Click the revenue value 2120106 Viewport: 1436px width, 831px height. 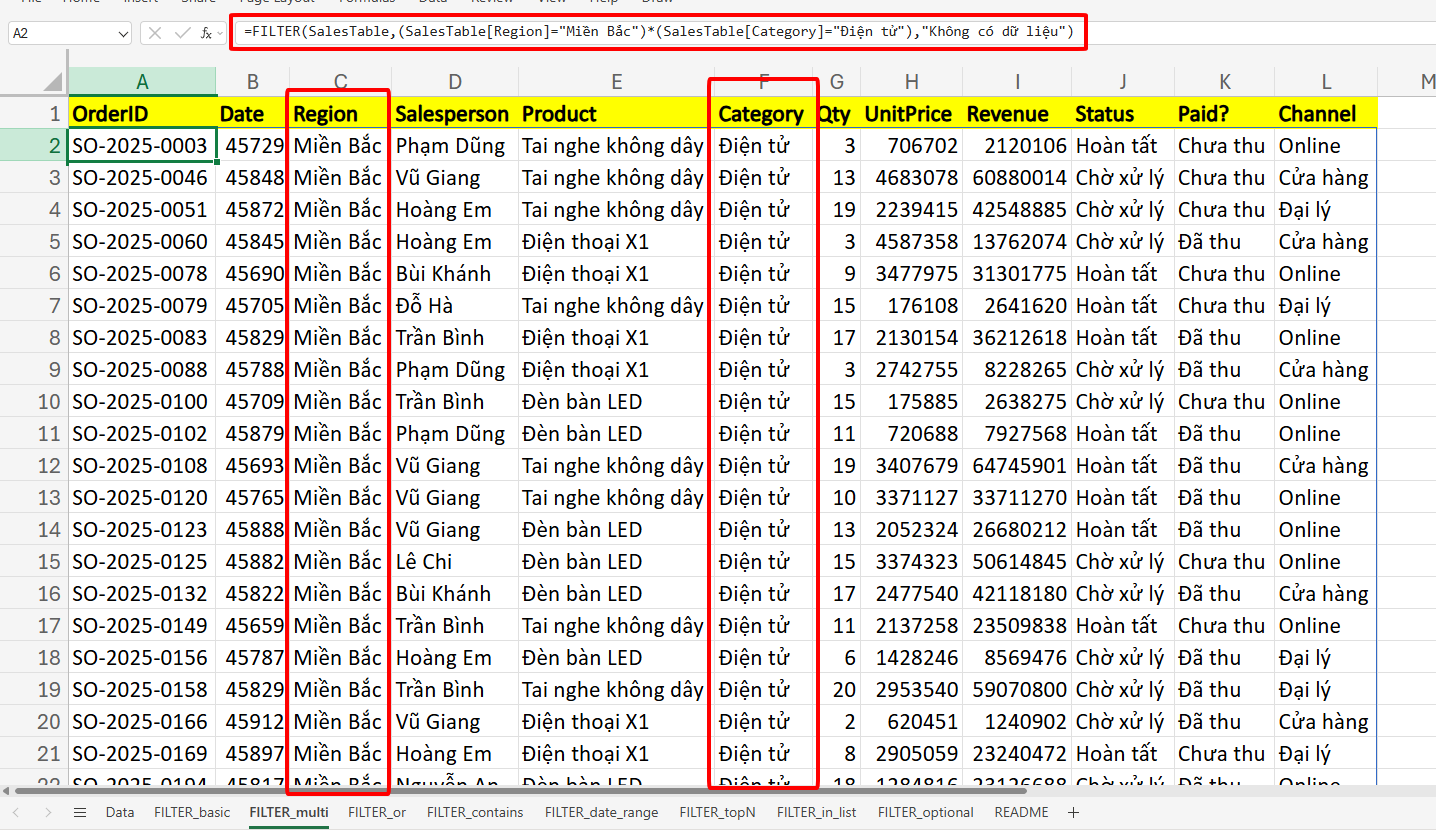tap(1017, 146)
